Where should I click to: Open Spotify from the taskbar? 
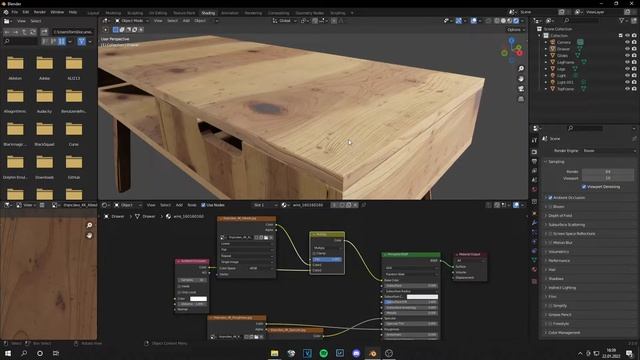point(323,353)
